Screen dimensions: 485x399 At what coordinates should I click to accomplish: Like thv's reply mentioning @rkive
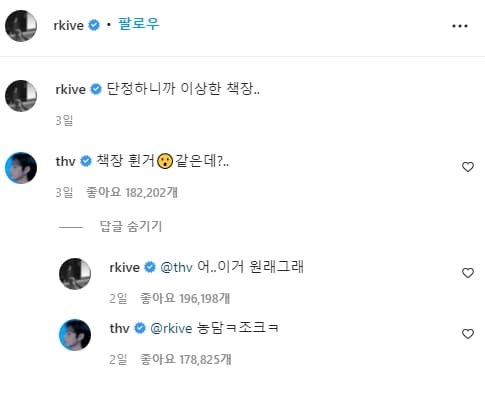(x=468, y=334)
